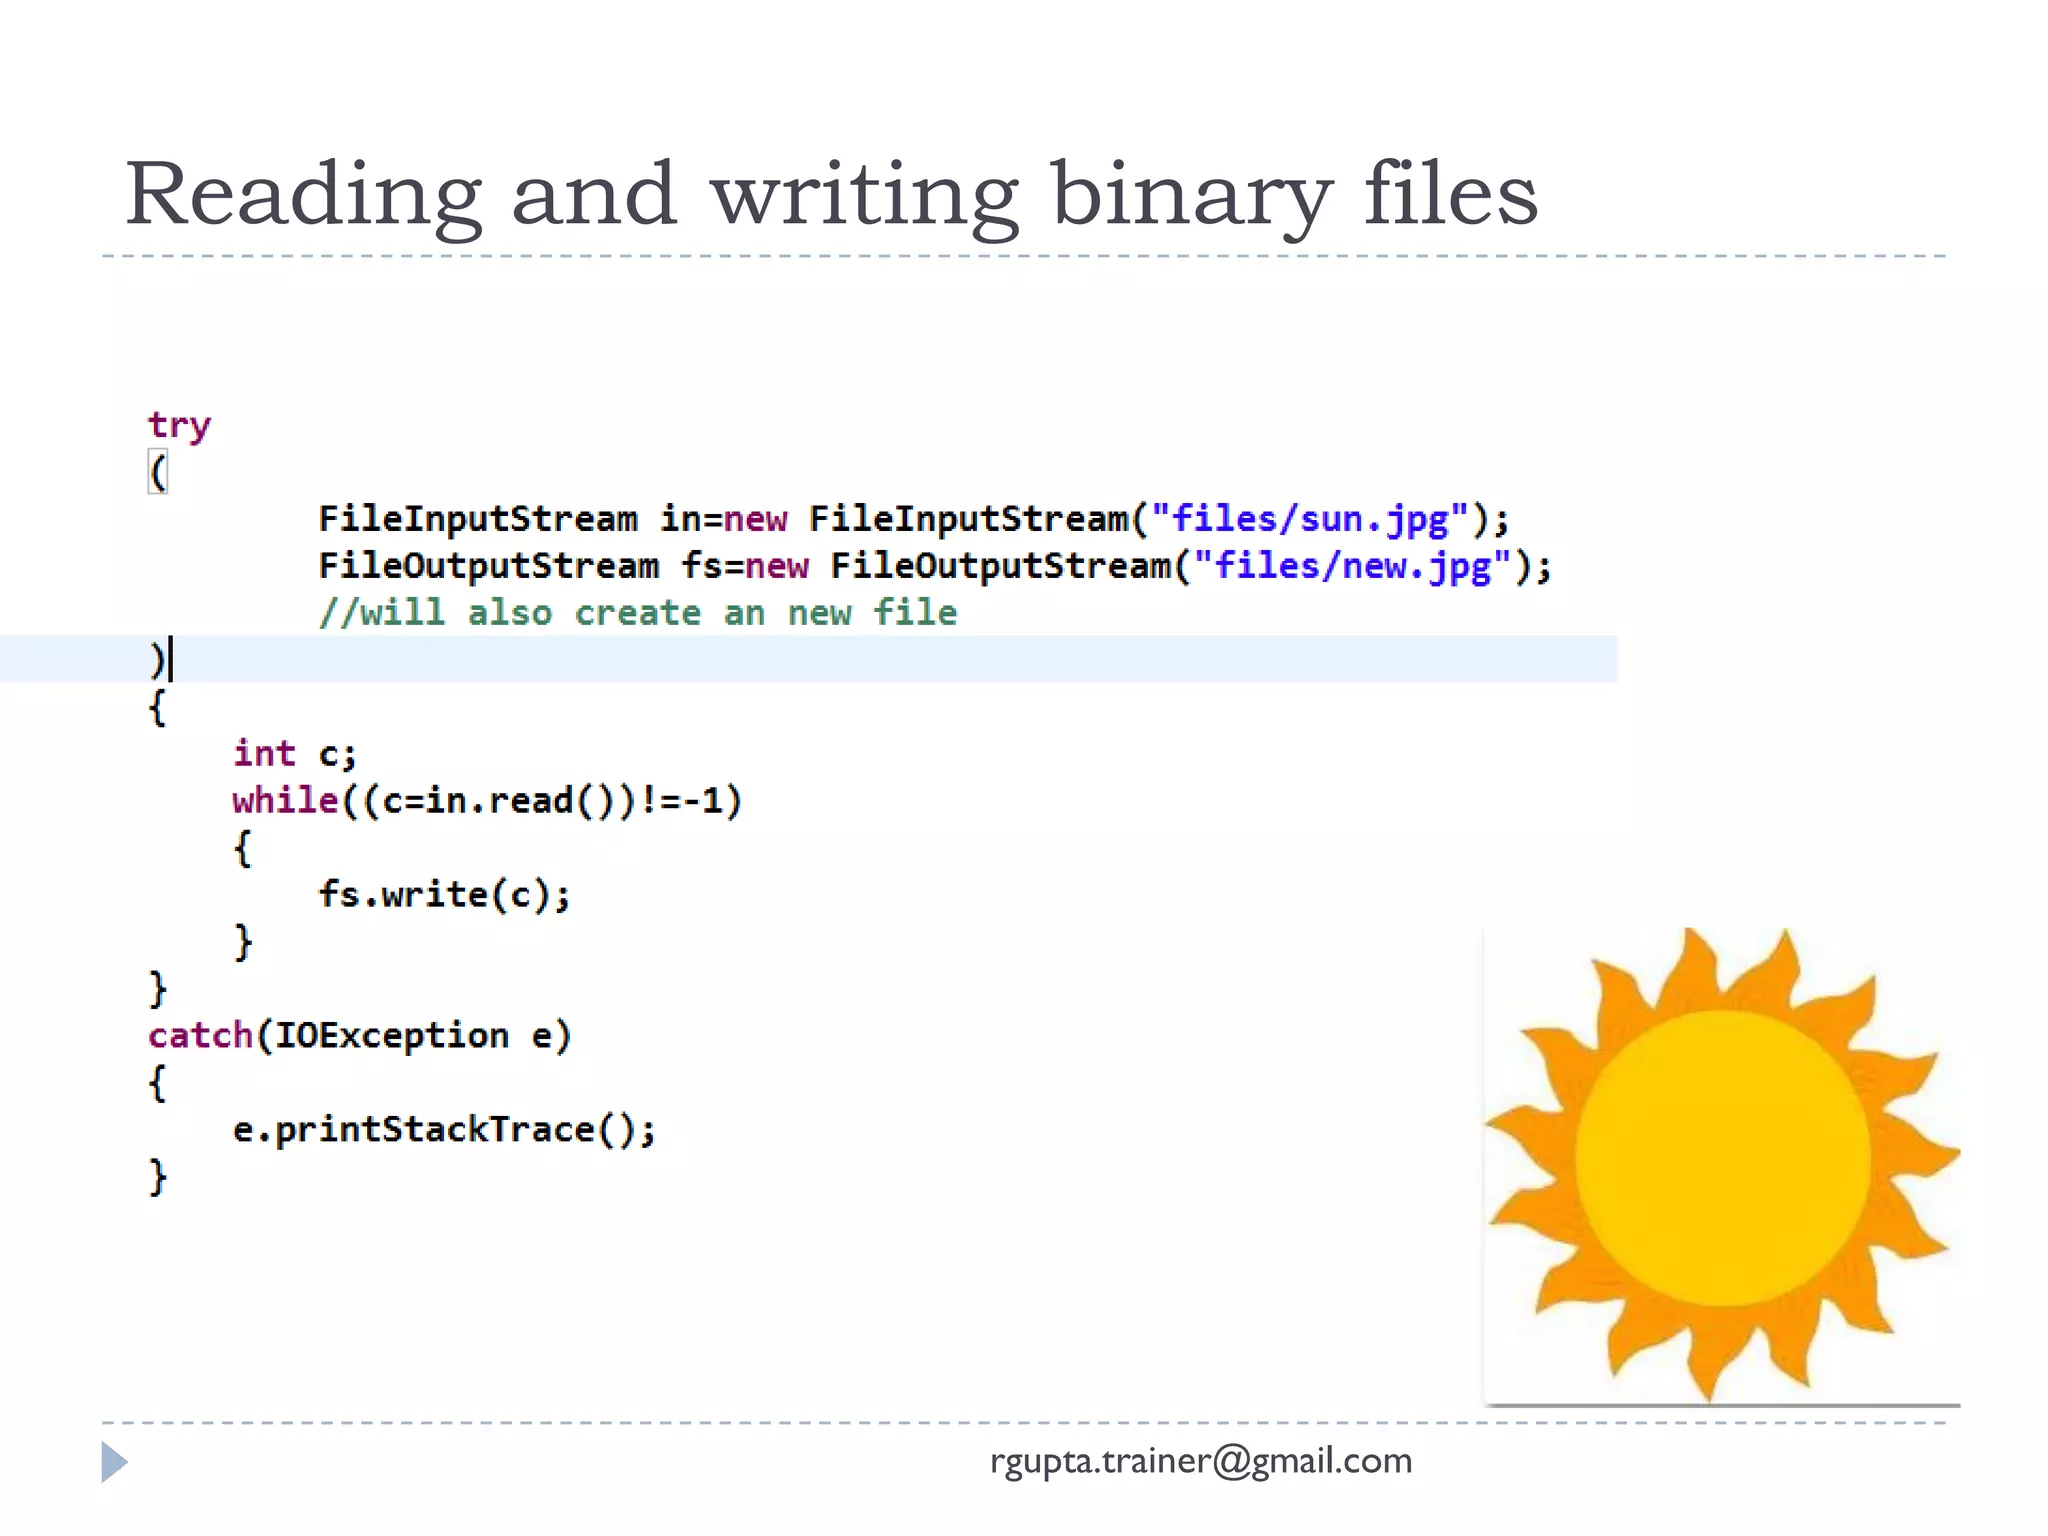Click the word binary in the title
The image size is (2048, 1536).
click(x=1192, y=194)
